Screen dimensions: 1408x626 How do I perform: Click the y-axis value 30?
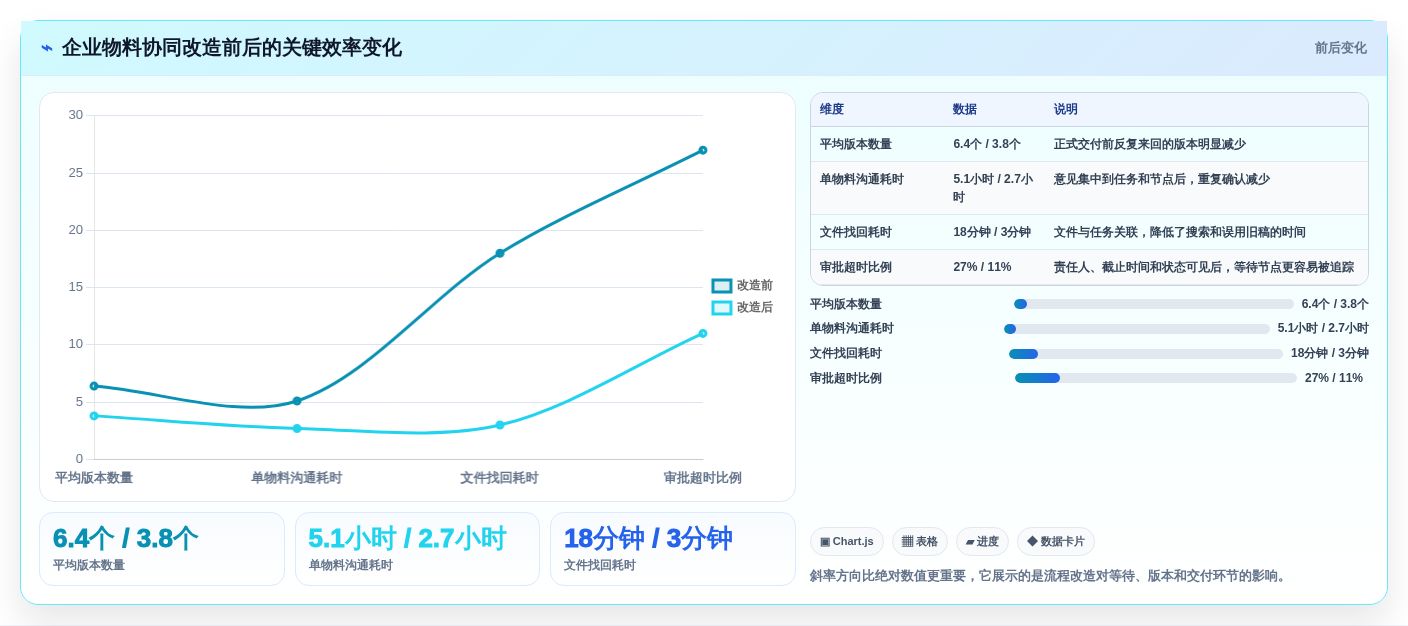(x=76, y=115)
